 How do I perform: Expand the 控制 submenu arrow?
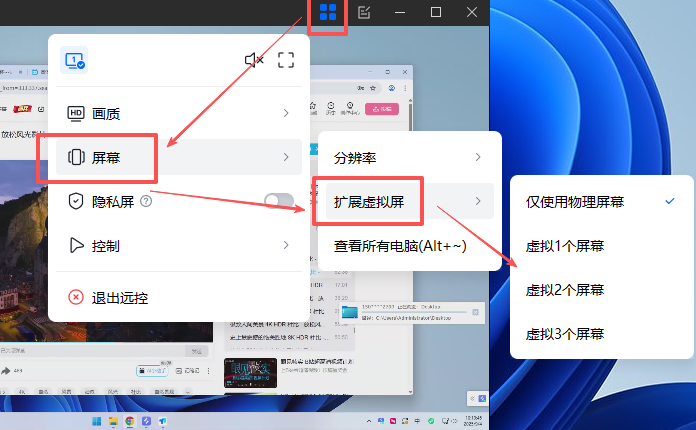pos(286,245)
